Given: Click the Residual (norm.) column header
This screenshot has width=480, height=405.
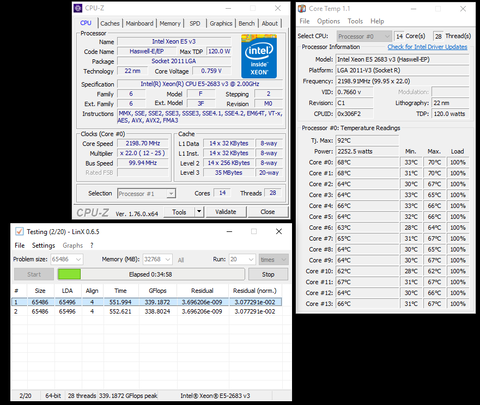Looking at the screenshot, I should (255, 291).
